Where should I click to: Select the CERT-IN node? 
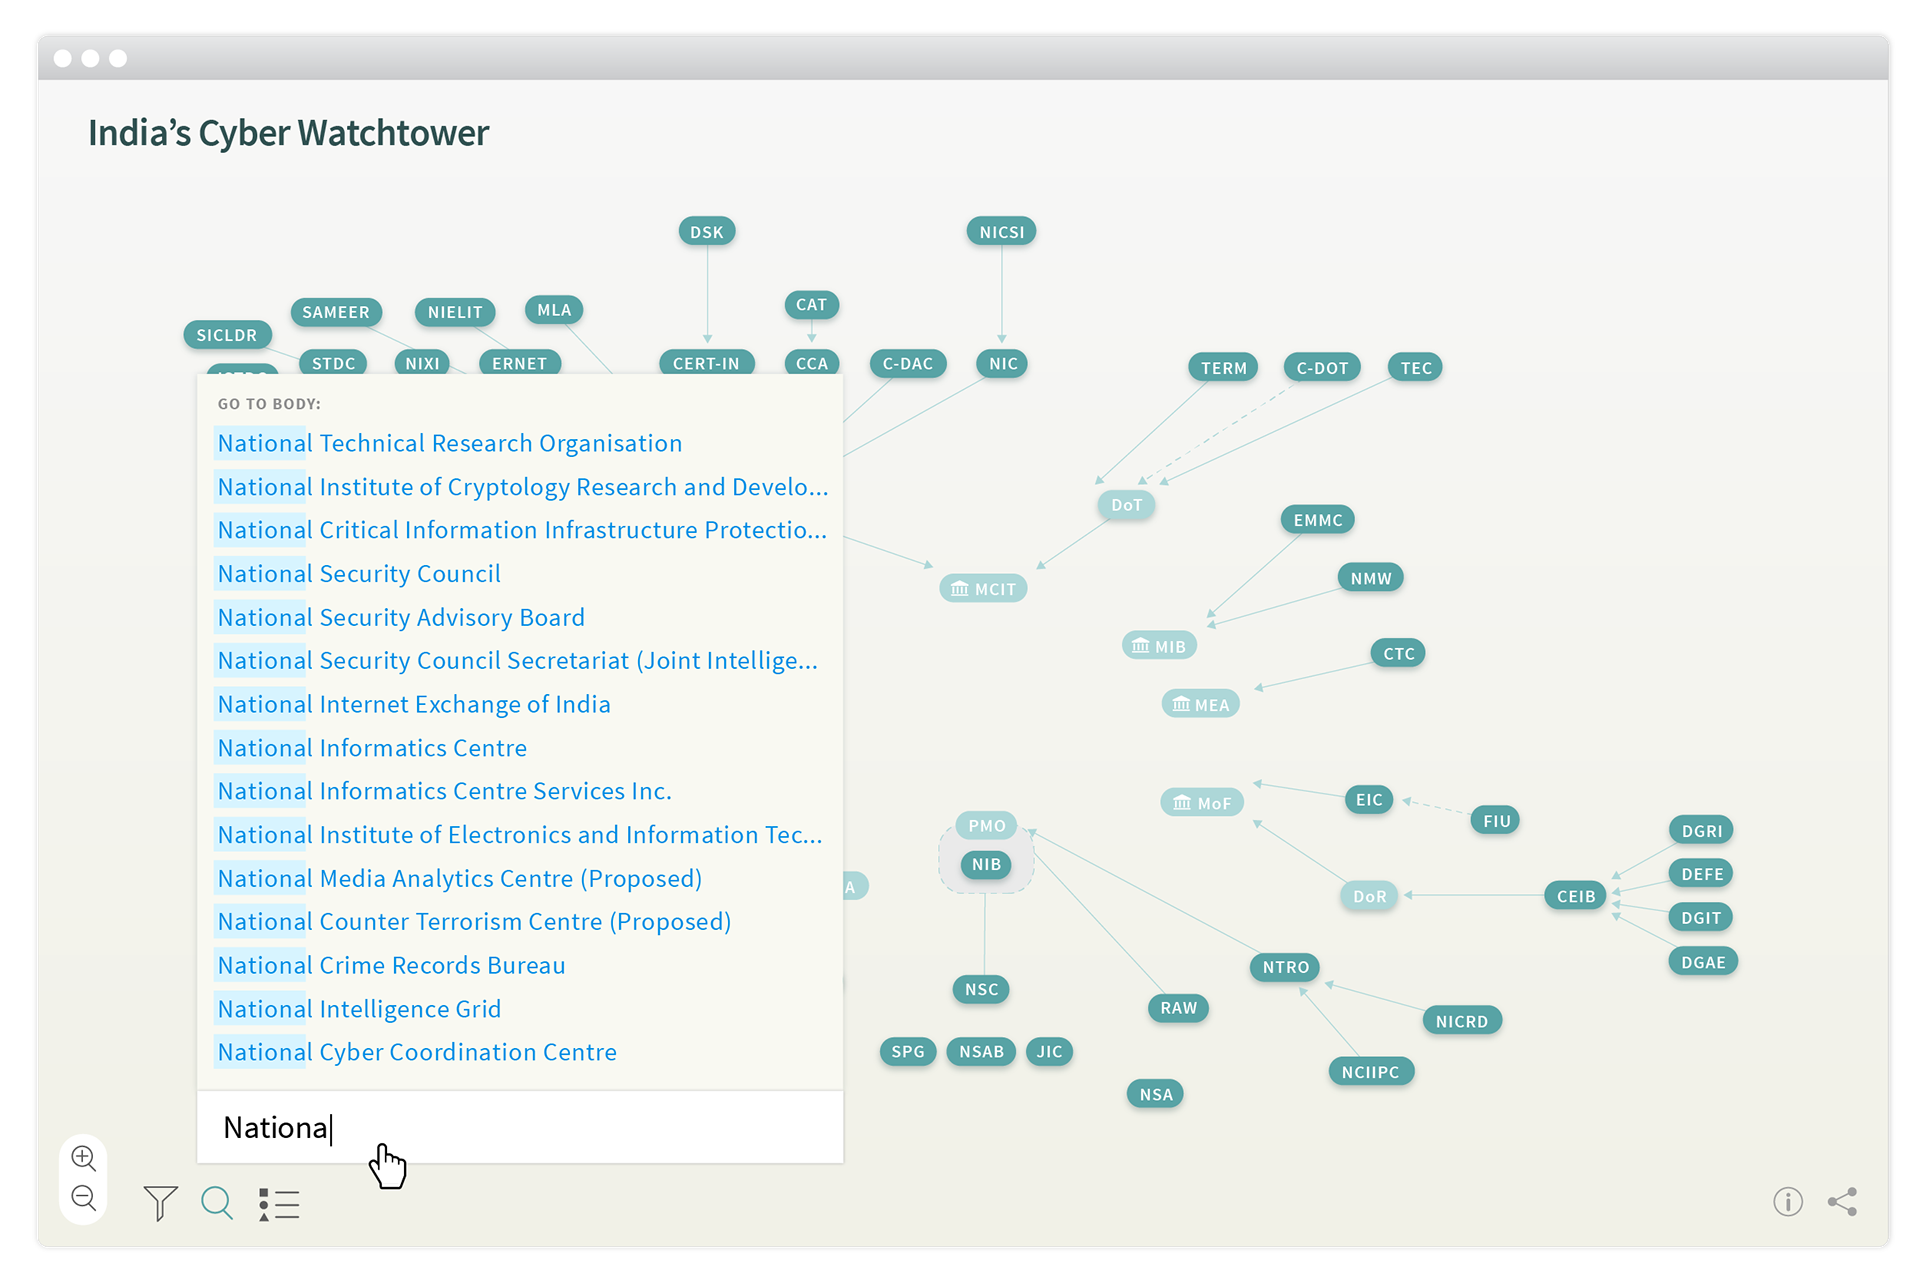pos(706,363)
